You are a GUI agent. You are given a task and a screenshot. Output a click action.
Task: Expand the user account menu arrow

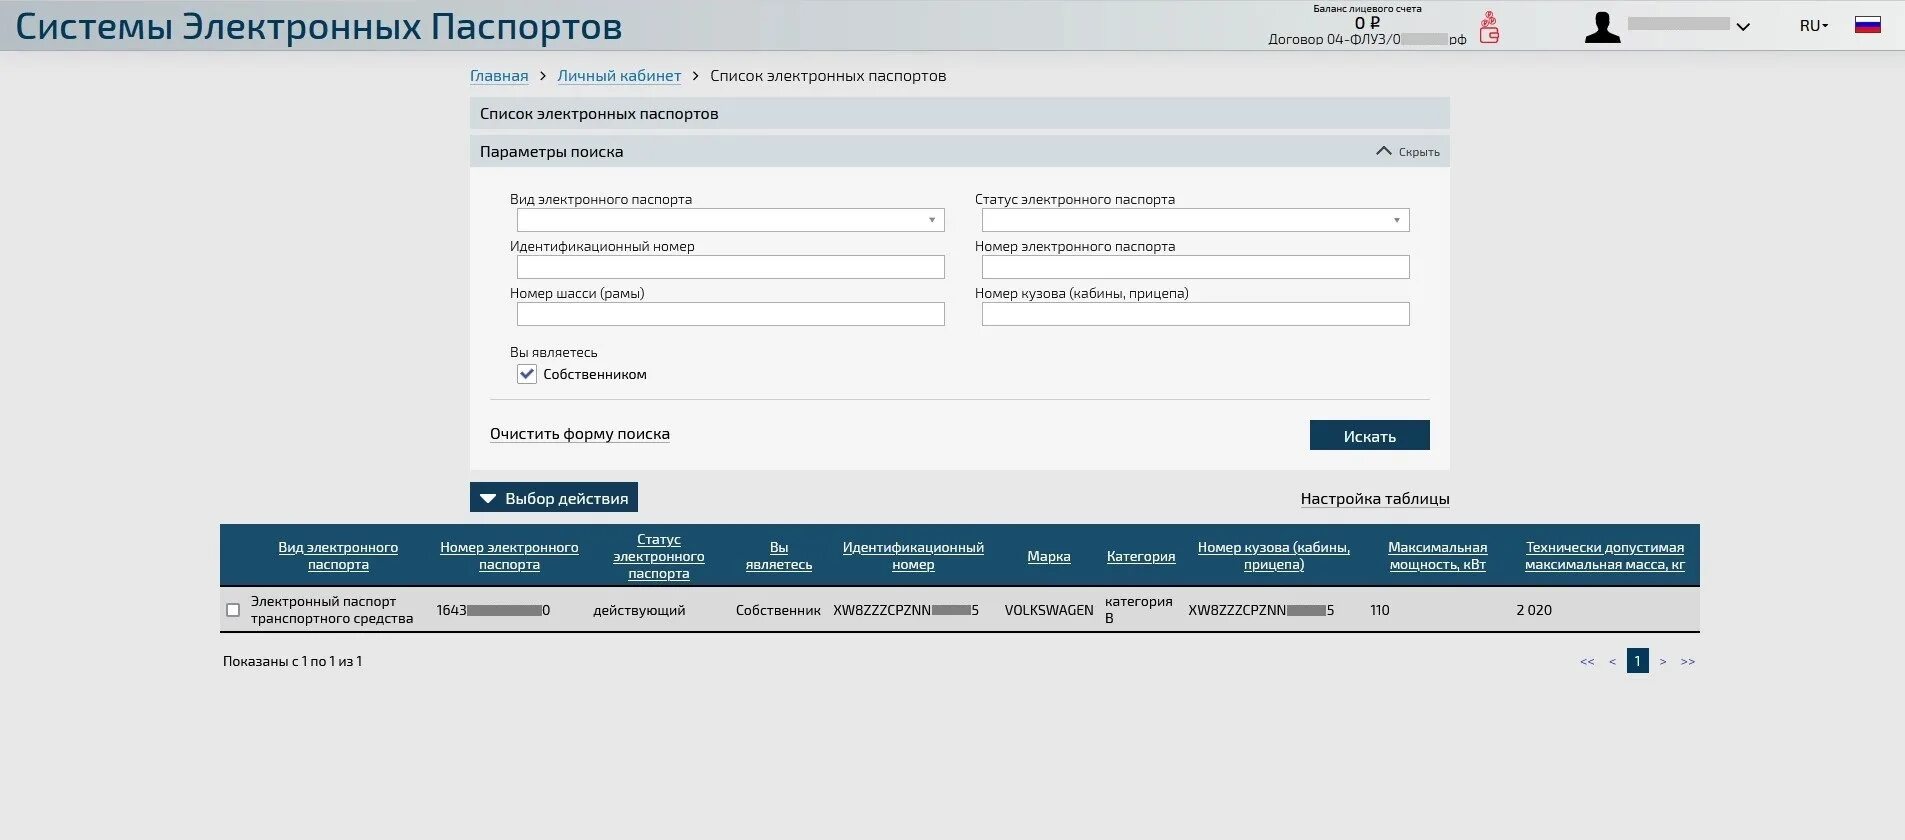click(1743, 27)
